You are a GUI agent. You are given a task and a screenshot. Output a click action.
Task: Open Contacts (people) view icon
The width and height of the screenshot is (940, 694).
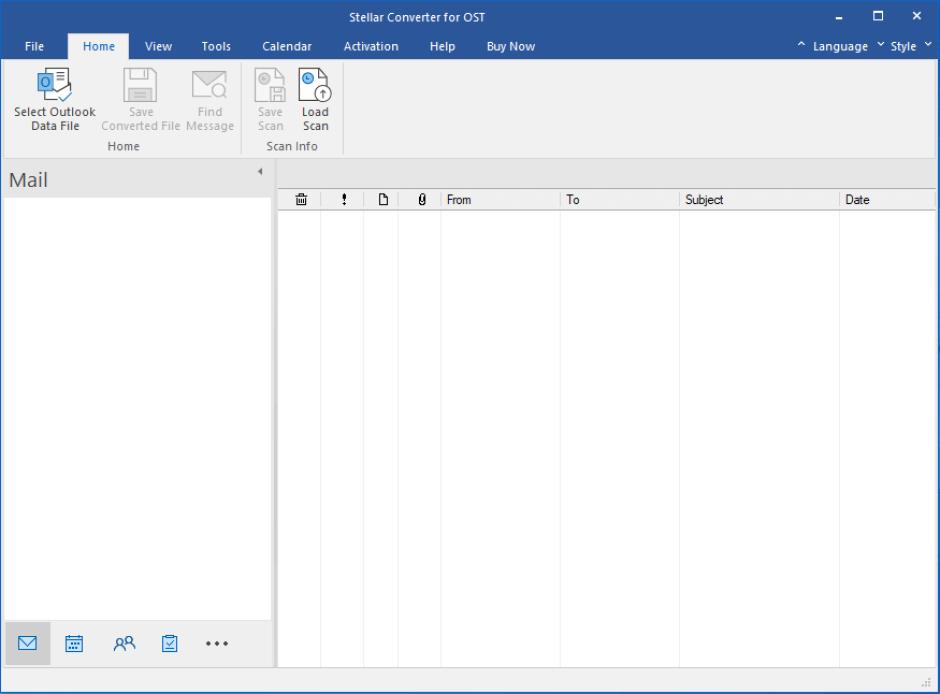point(124,644)
